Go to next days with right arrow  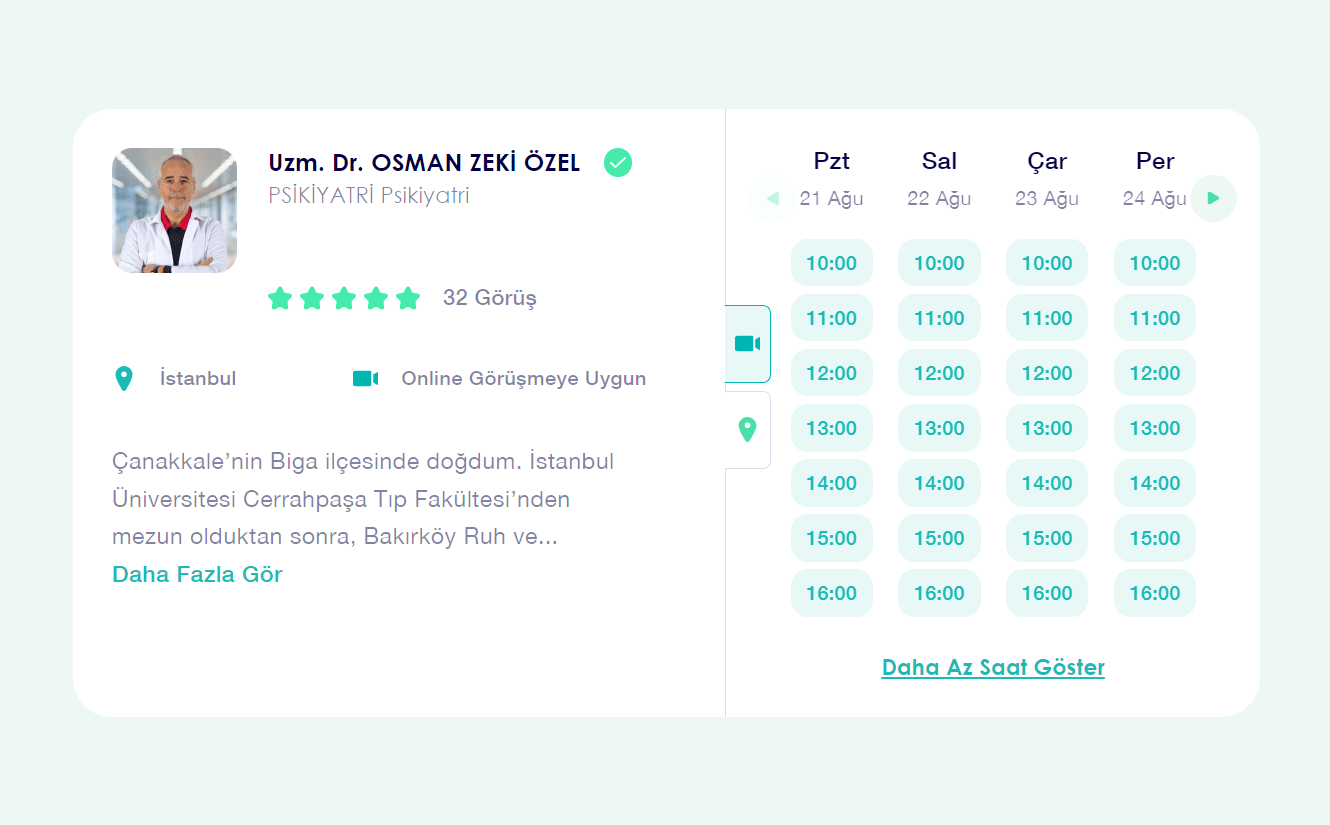(x=1213, y=198)
